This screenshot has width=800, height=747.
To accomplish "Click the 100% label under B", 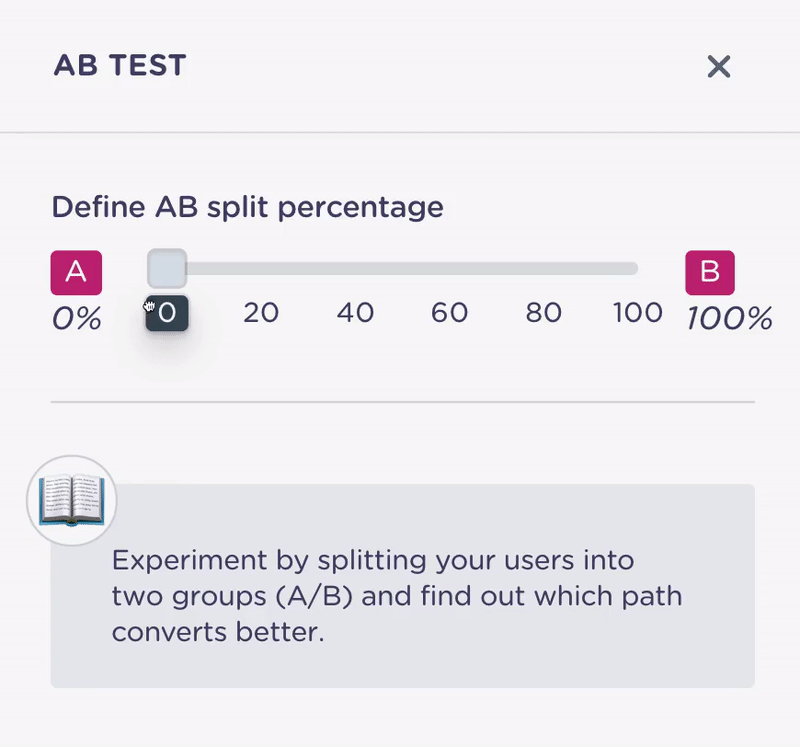I will point(730,318).
